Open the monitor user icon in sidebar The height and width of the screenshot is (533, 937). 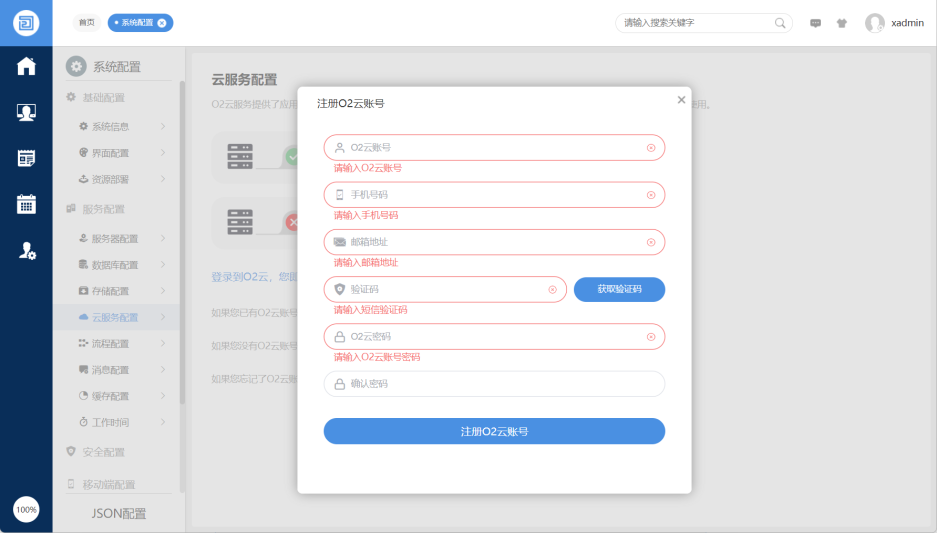26,112
